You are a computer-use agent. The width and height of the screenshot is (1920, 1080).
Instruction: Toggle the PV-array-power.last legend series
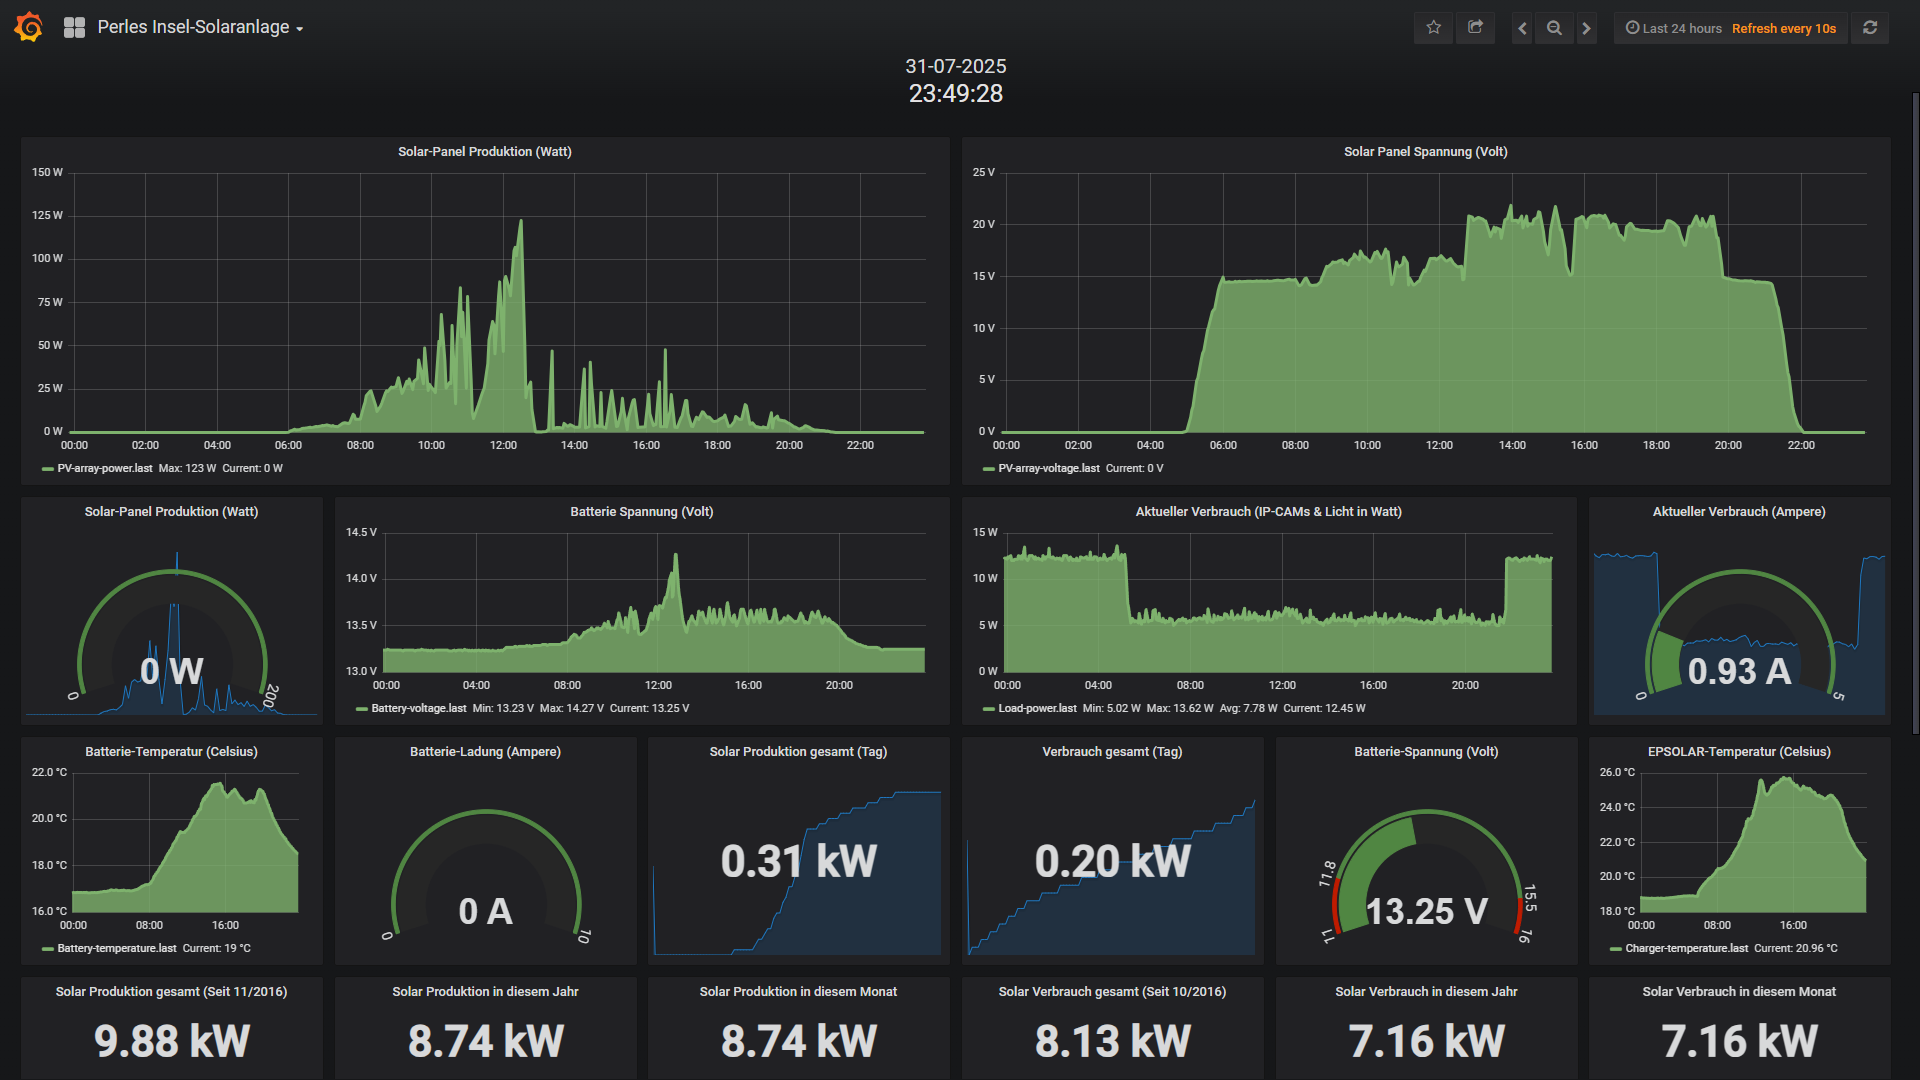point(105,469)
